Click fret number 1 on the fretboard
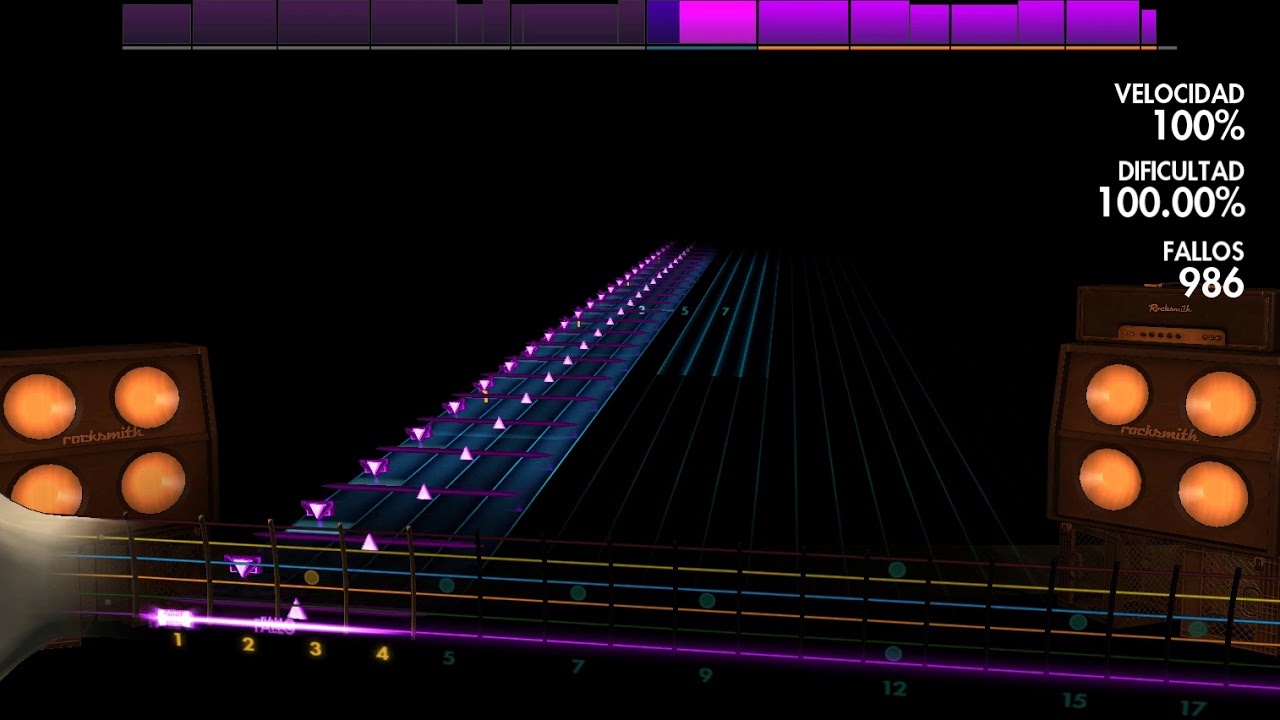The width and height of the screenshot is (1280, 720). click(178, 640)
